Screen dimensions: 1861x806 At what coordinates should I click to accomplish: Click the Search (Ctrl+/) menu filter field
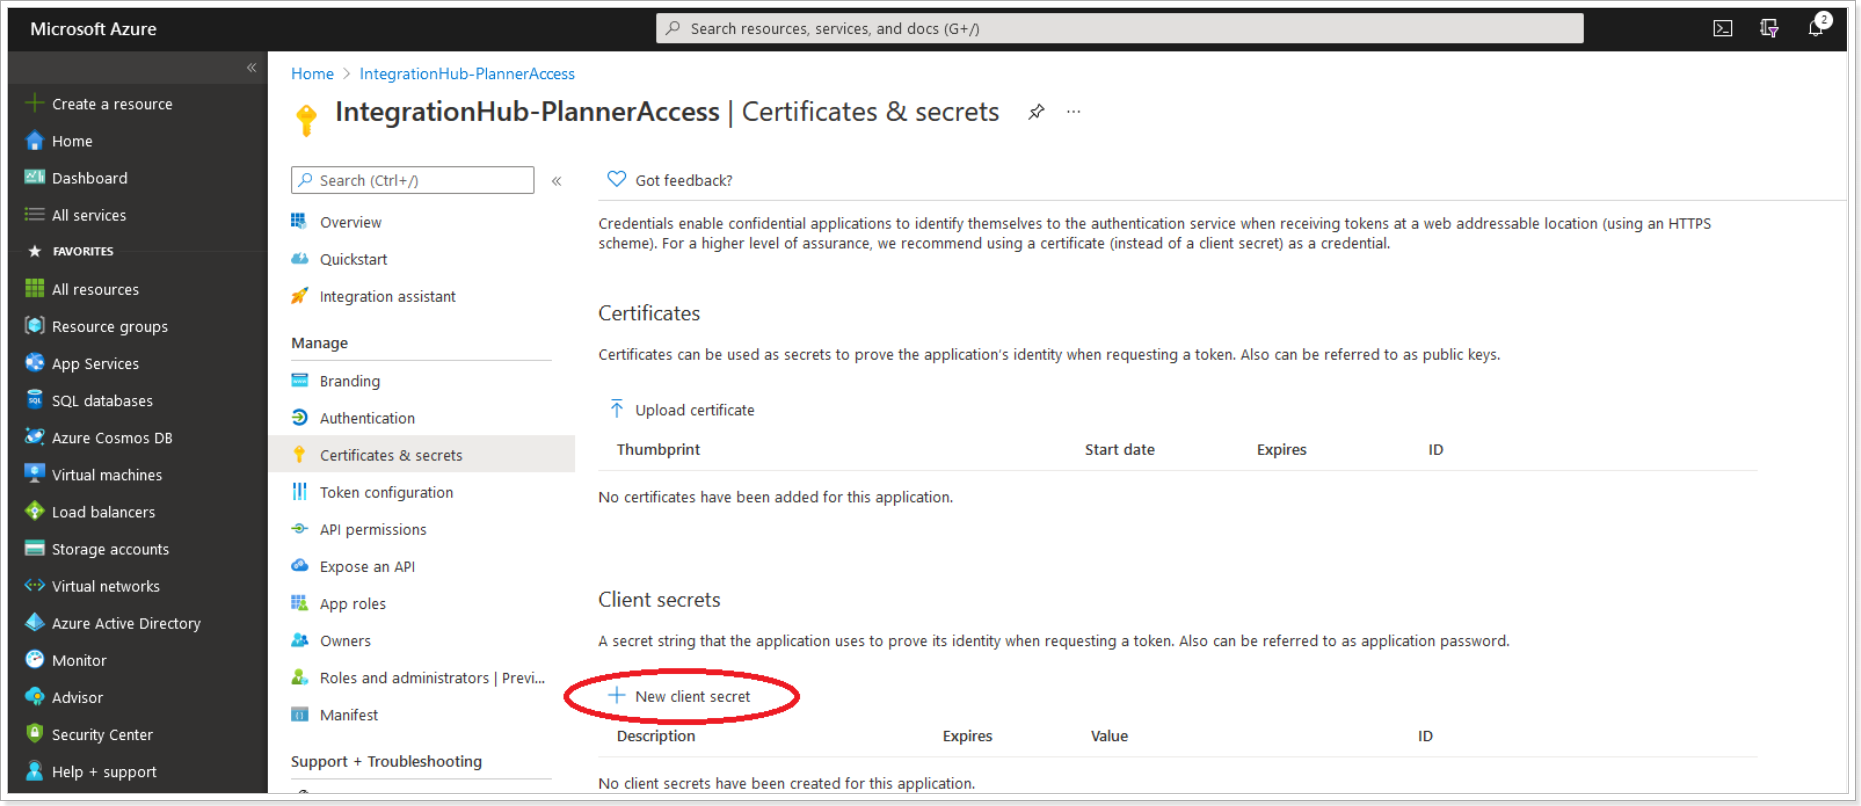pyautogui.click(x=412, y=180)
